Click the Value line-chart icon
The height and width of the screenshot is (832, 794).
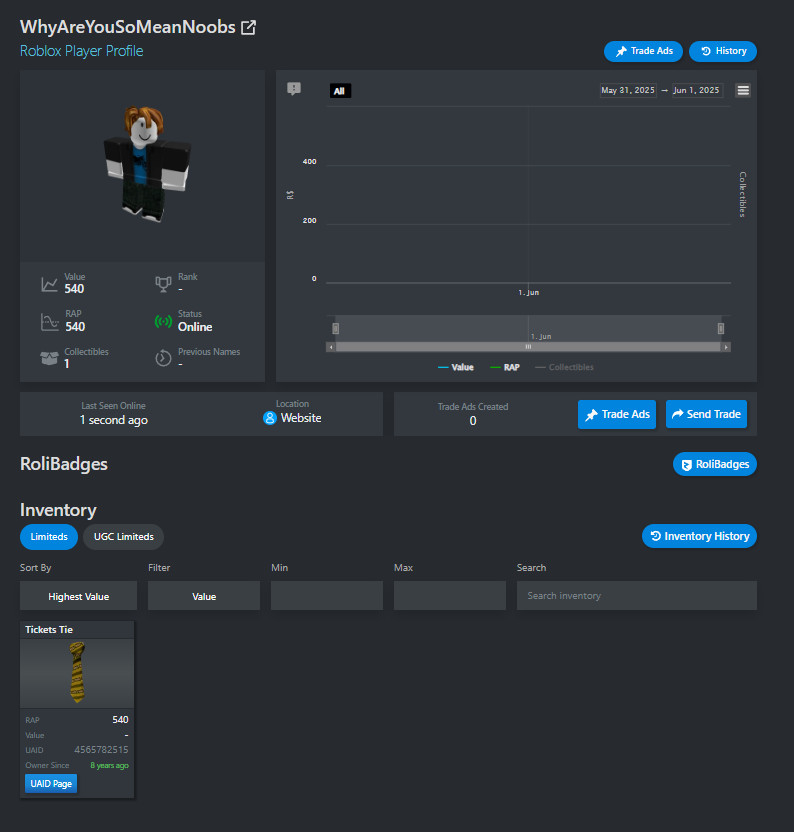click(49, 284)
